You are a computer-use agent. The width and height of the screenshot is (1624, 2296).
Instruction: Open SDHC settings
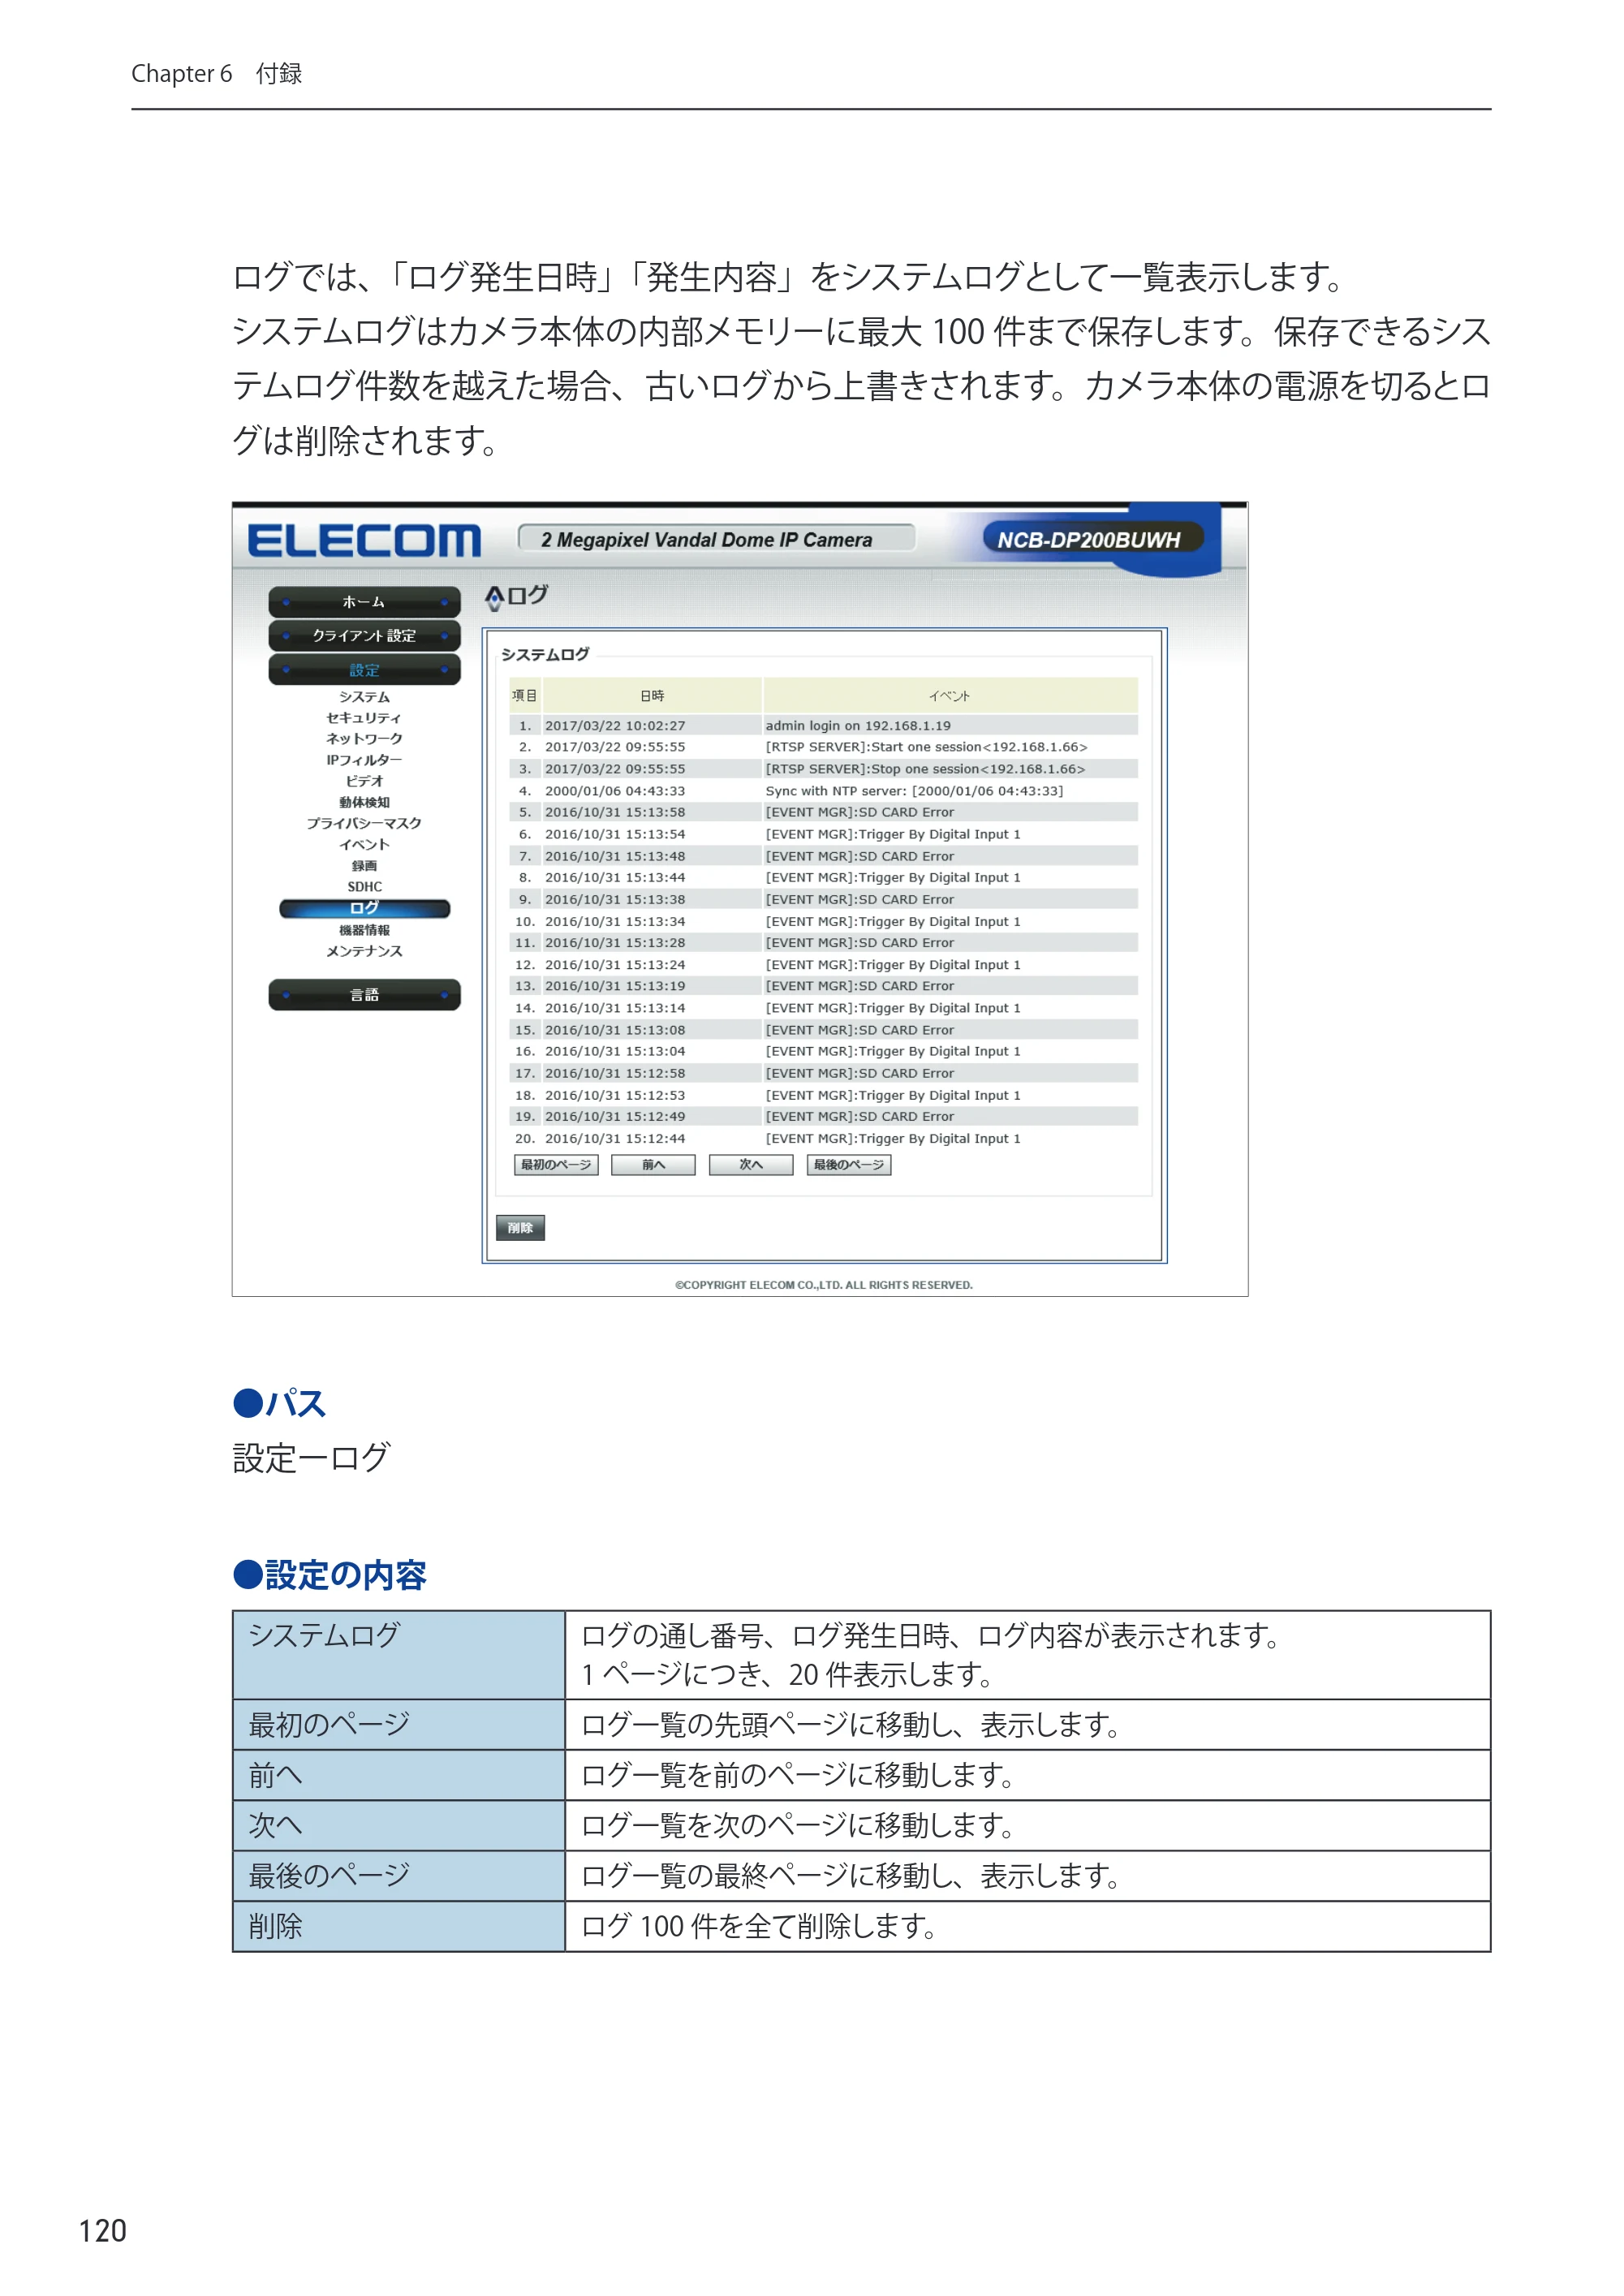364,887
